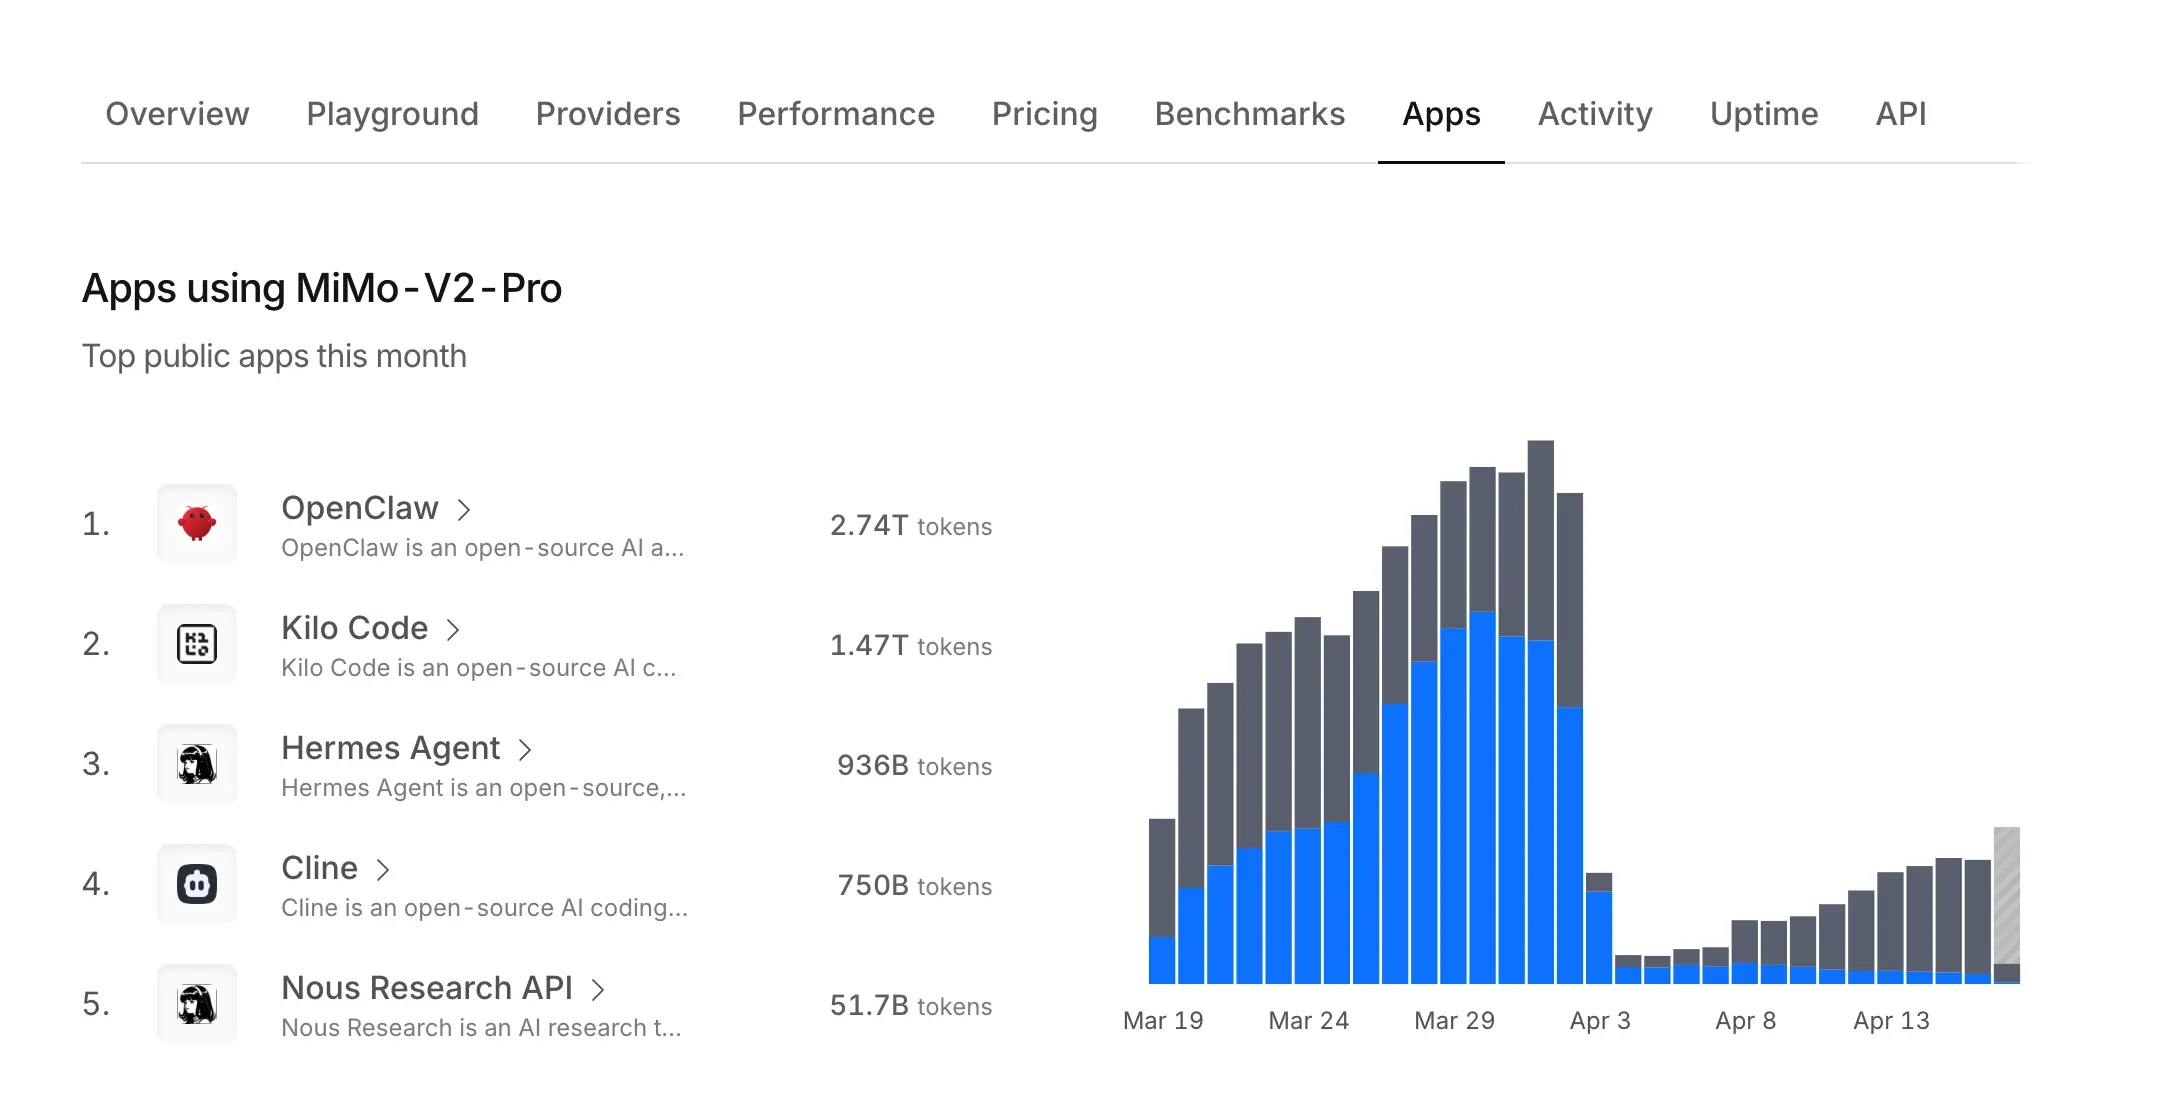Go to the Providers tab
This screenshot has height=1102, width=2158.
[x=607, y=114]
